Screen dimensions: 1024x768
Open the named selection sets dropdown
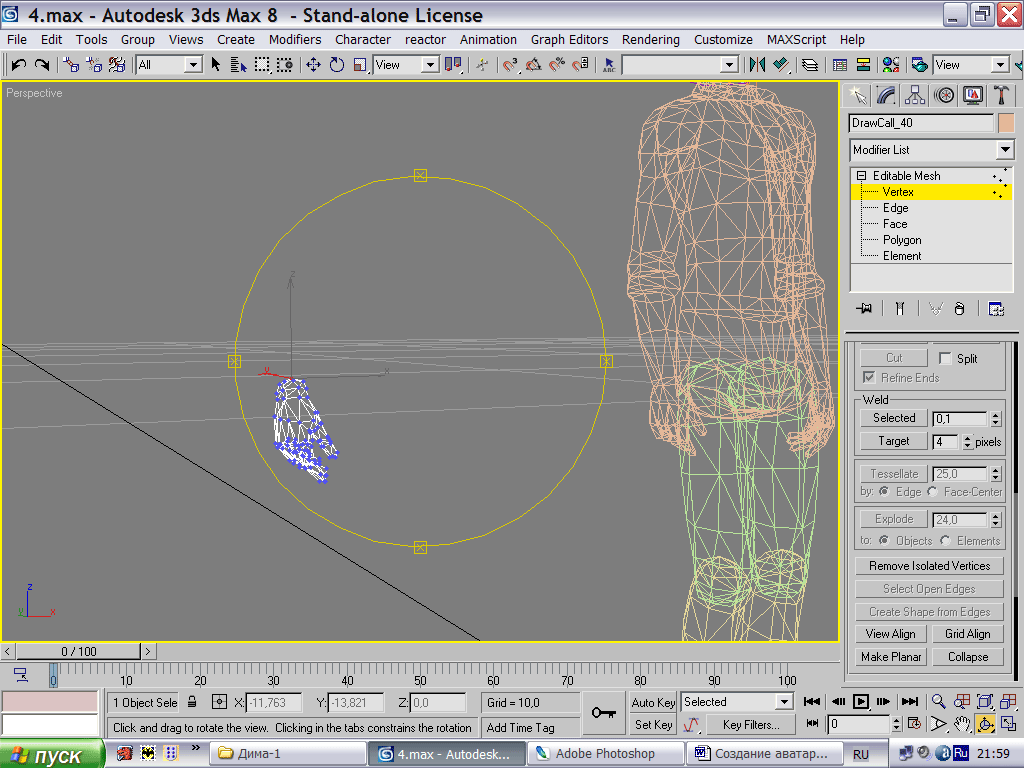pyautogui.click(x=729, y=65)
